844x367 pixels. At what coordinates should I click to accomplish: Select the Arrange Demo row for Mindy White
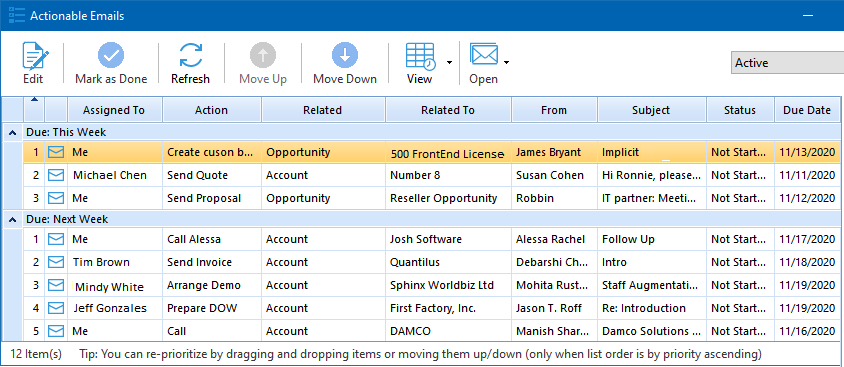(431, 285)
